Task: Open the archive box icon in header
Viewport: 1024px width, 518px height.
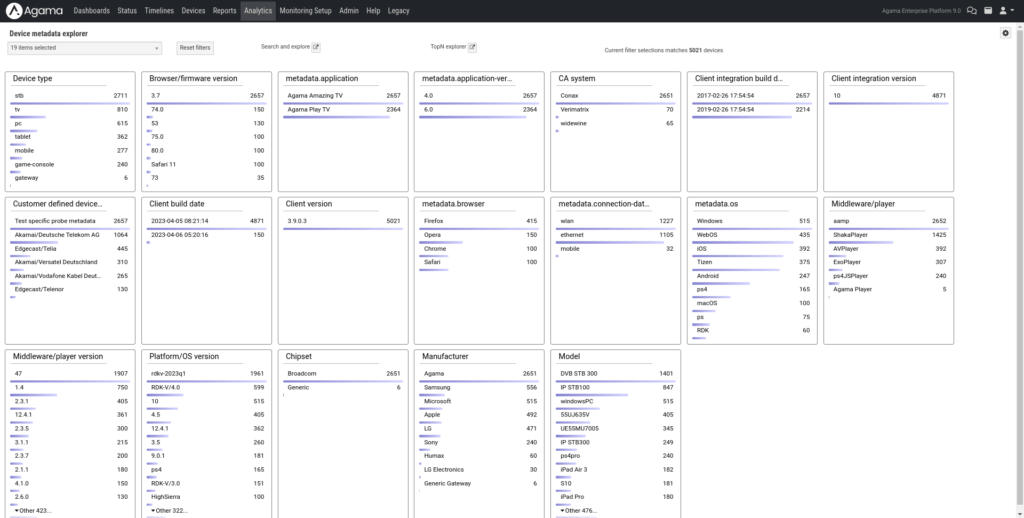Action: click(x=987, y=10)
